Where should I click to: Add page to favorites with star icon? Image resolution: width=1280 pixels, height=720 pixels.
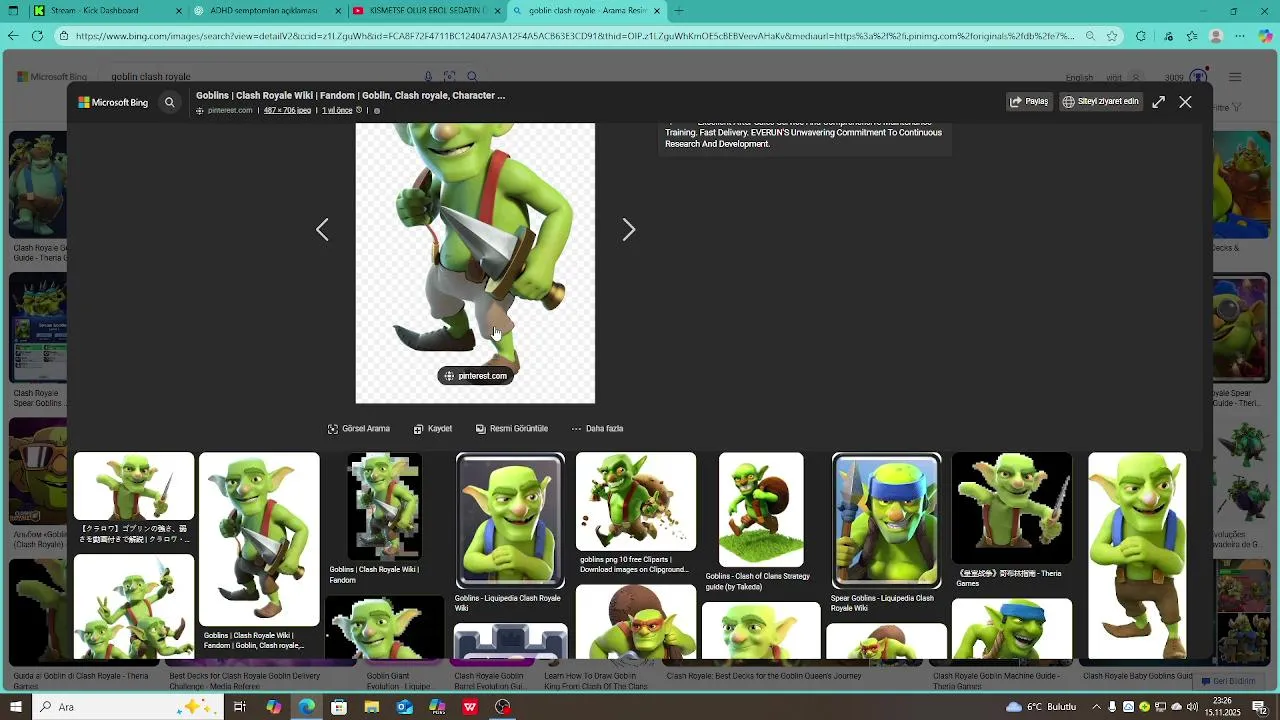(1112, 36)
